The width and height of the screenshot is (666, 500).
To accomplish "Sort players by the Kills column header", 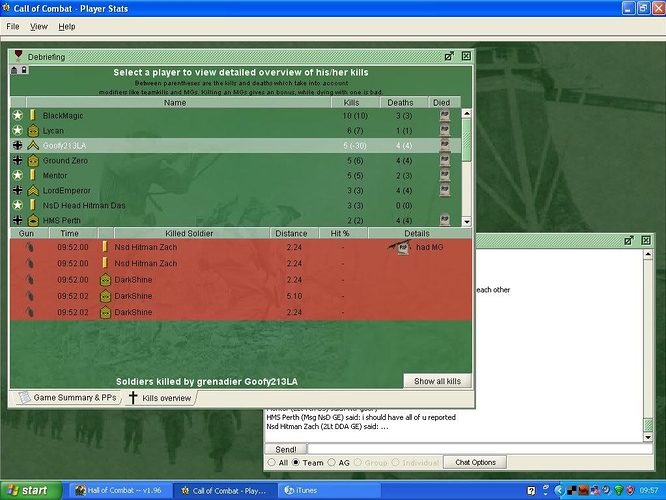I will pos(355,102).
